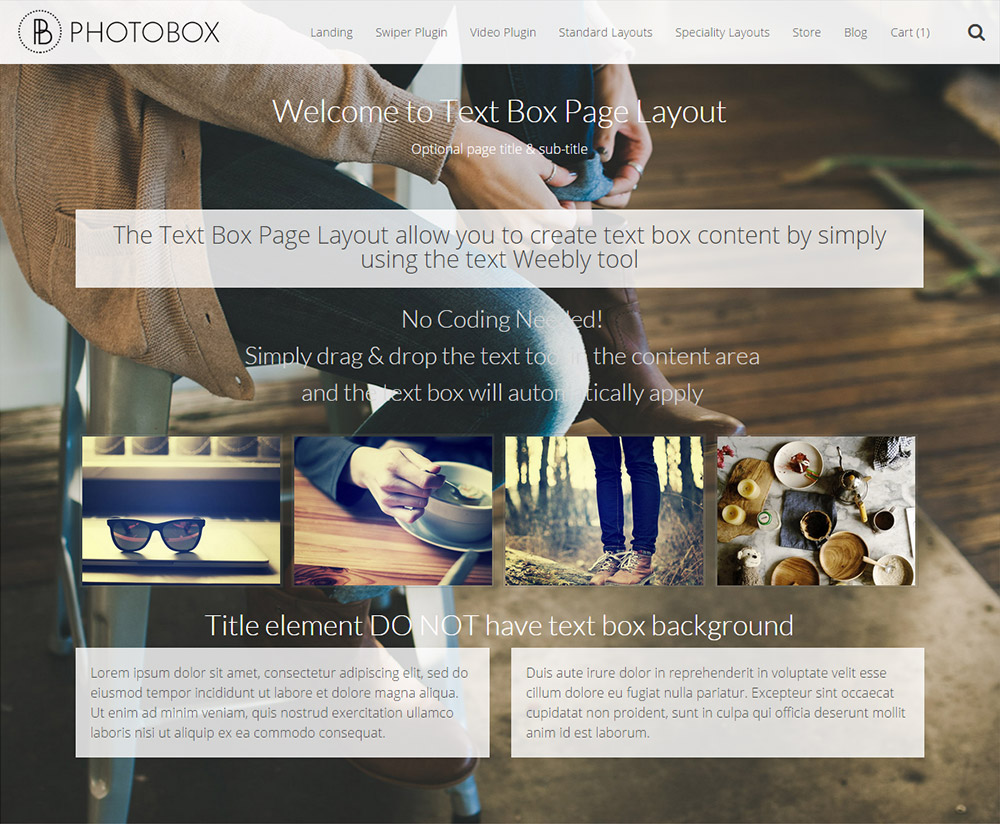Click the search magnifier icon
The image size is (1000, 824).
[976, 32]
